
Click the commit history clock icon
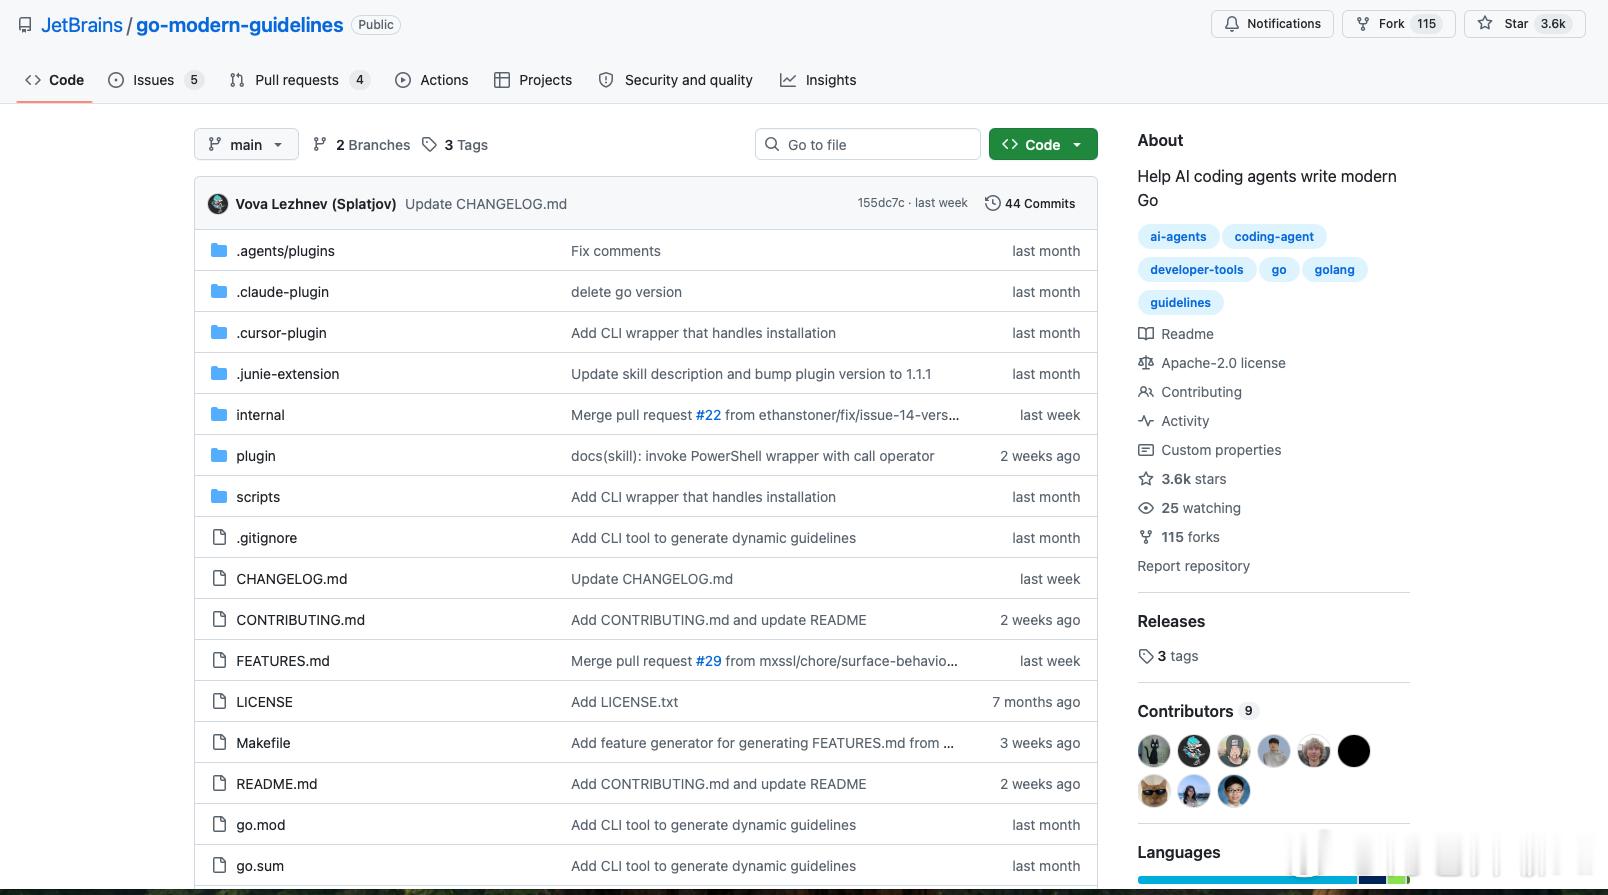pos(992,203)
